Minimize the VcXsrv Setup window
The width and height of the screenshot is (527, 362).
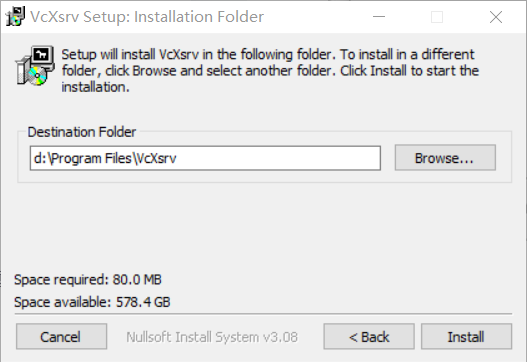379,16
